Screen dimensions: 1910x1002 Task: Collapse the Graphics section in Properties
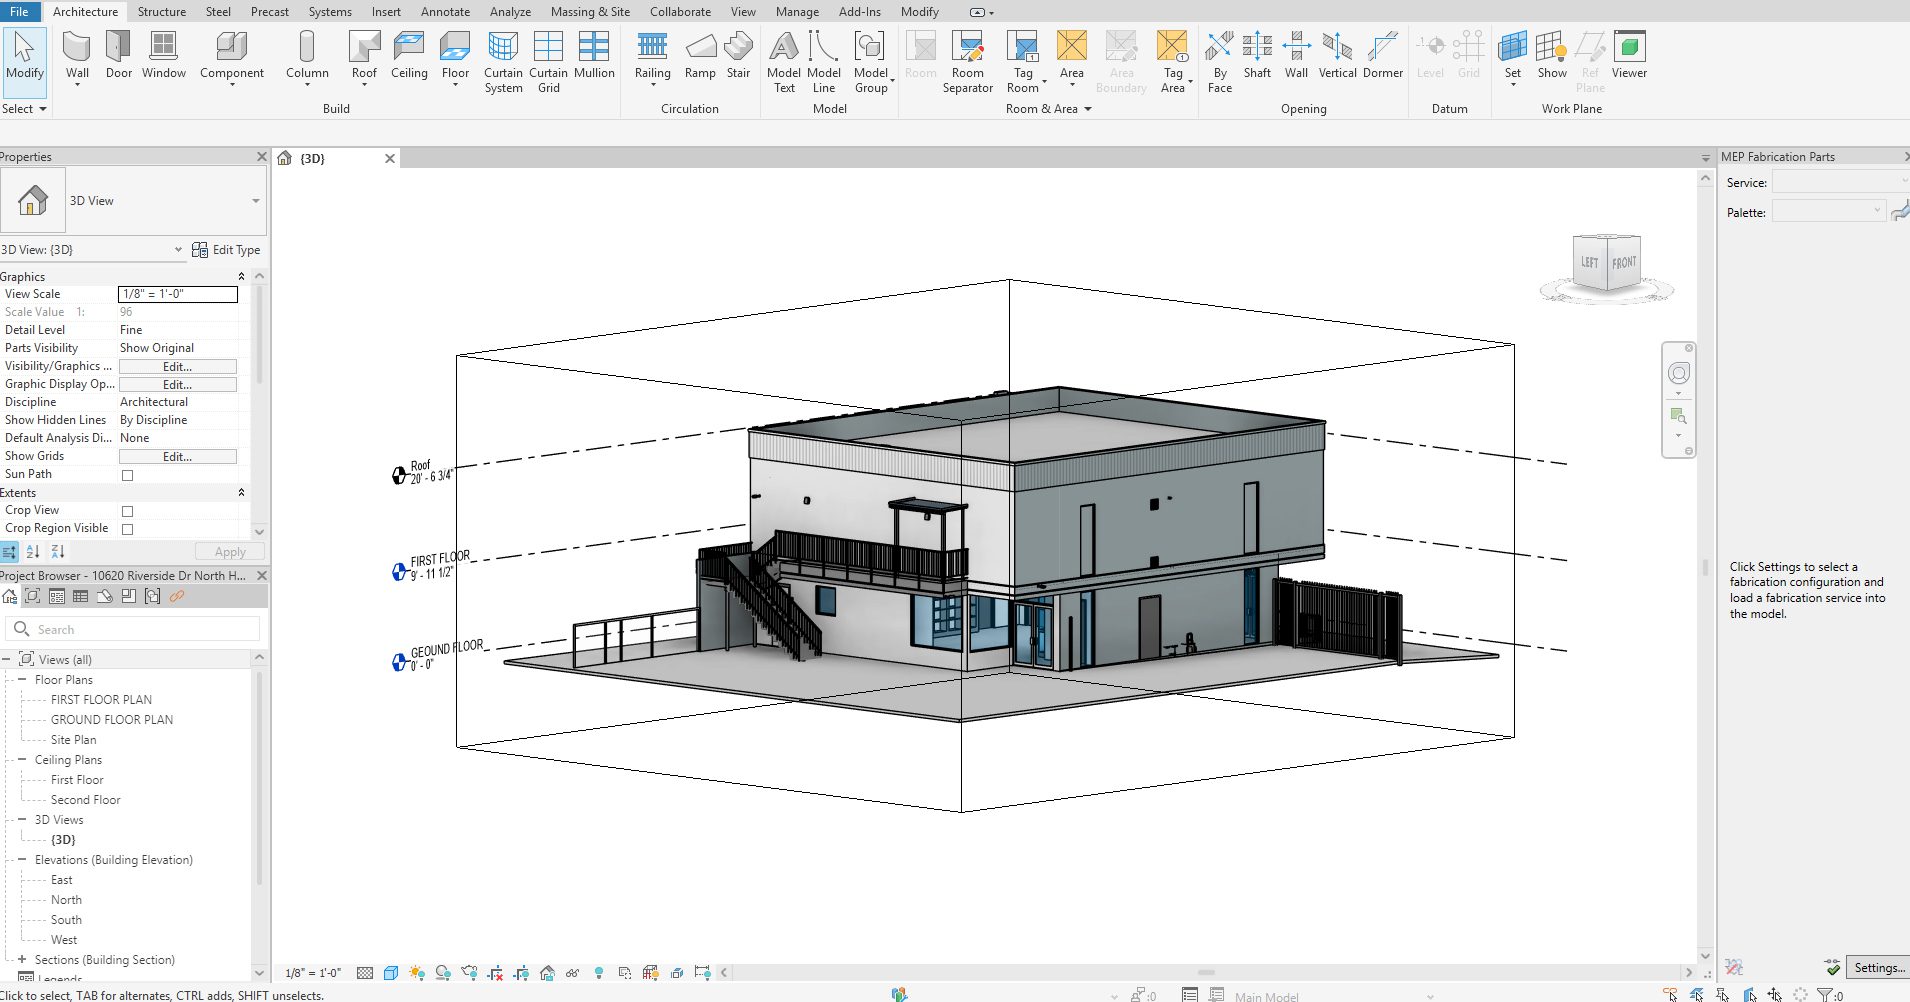click(x=240, y=276)
